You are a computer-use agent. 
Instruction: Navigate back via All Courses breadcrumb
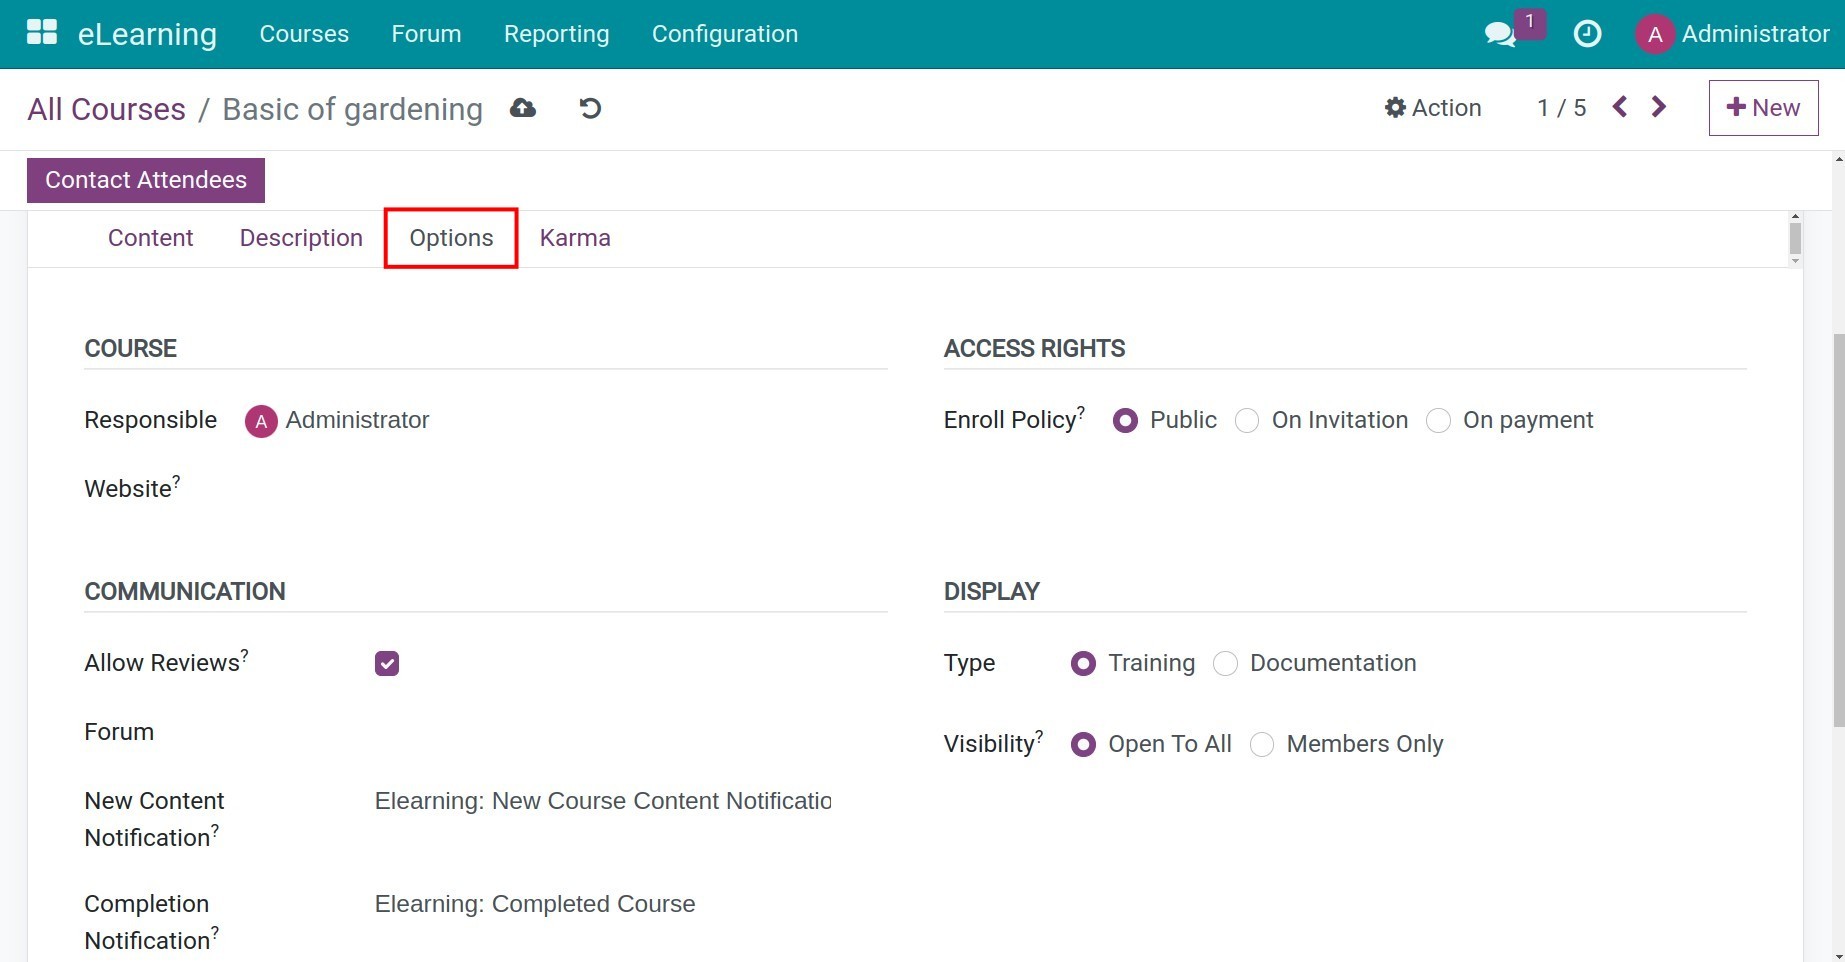point(106,109)
